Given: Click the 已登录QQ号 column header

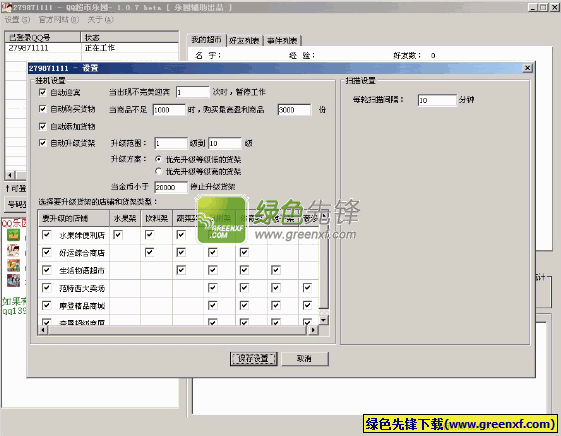Looking at the screenshot, I should (x=43, y=37).
